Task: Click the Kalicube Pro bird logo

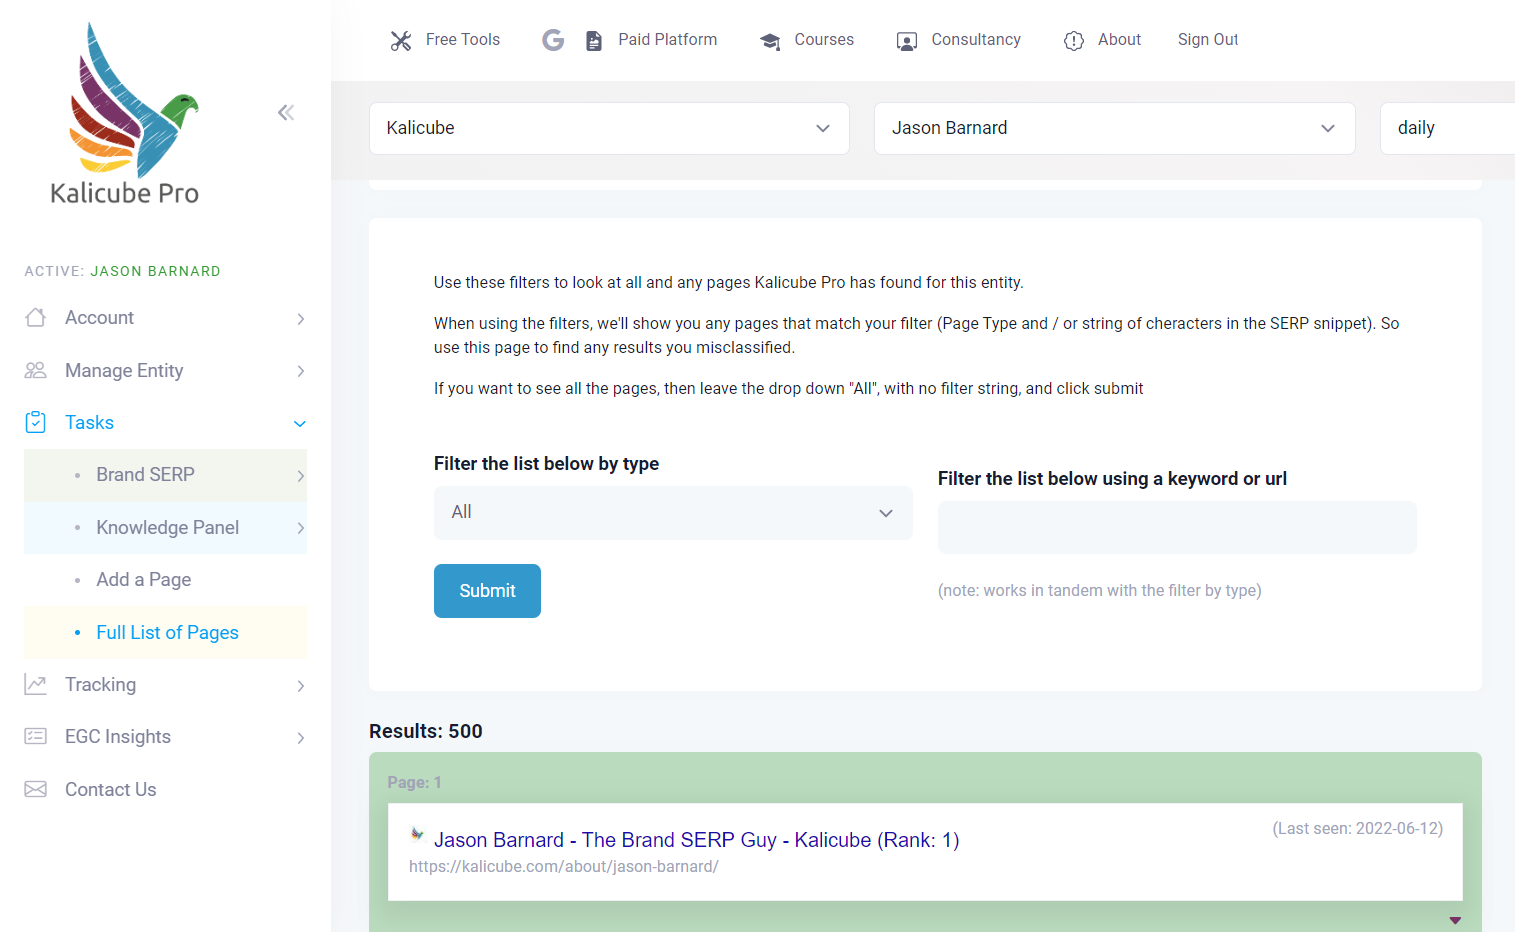Action: 125,114
